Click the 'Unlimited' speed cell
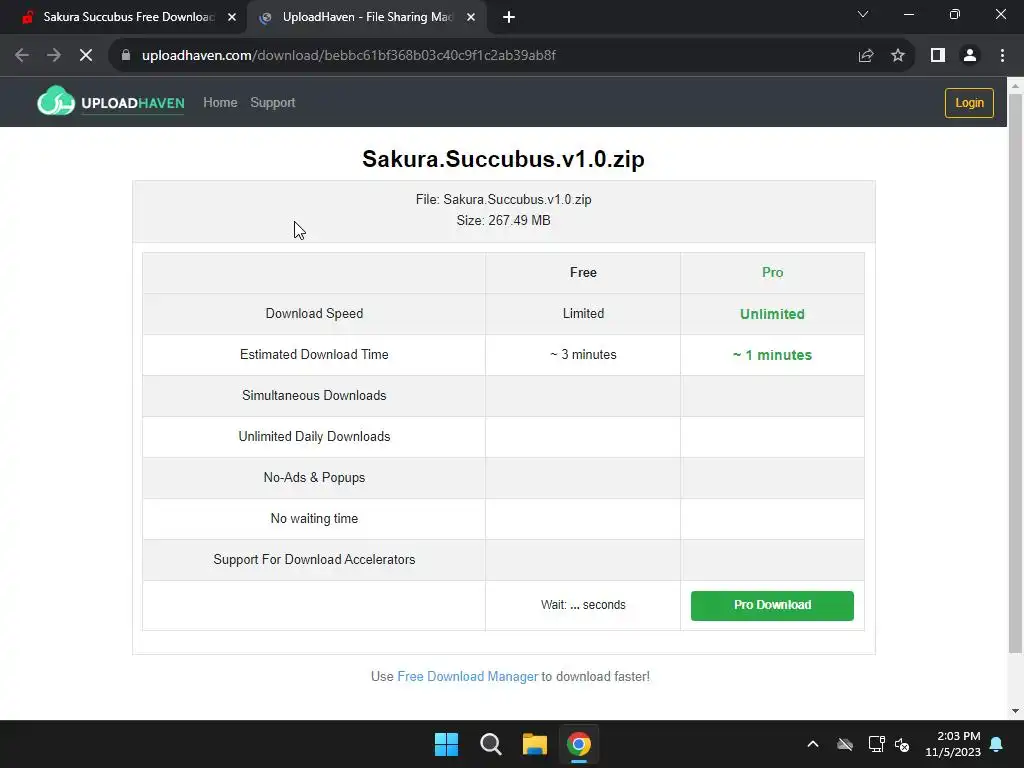 click(772, 314)
